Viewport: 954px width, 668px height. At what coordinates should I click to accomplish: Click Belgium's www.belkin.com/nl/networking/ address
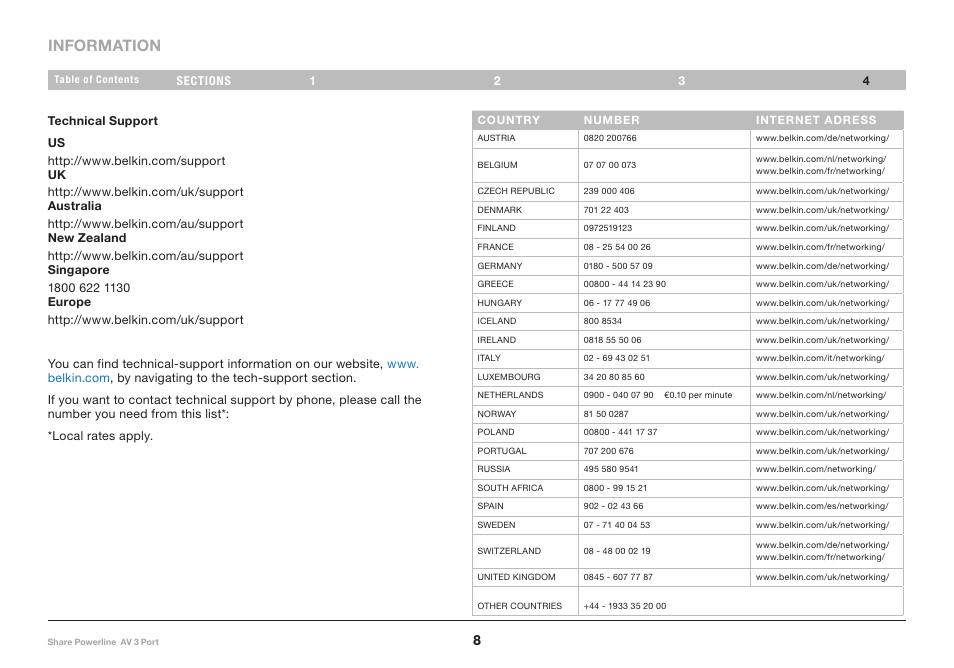tap(821, 159)
